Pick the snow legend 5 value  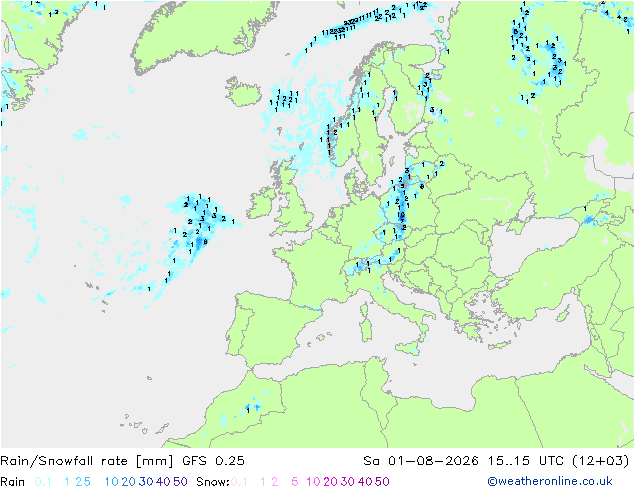(x=295, y=482)
